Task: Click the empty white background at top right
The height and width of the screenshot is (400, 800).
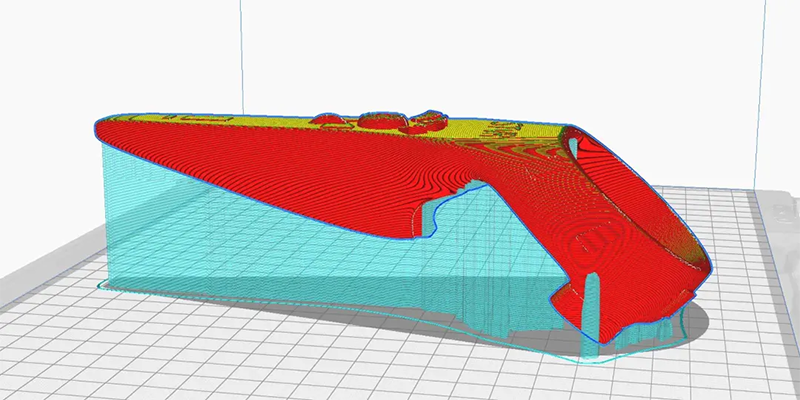Action: pyautogui.click(x=650, y=60)
